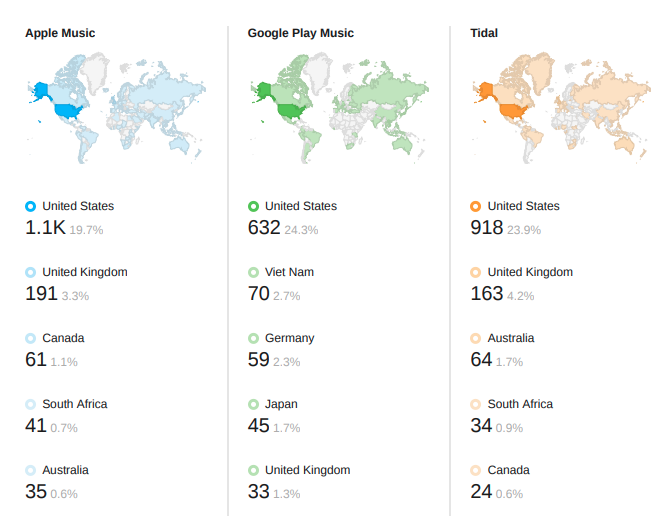This screenshot has height=516, width=666.
Task: Click the pale orange circle beside Tidal Canada
Action: coord(476,471)
